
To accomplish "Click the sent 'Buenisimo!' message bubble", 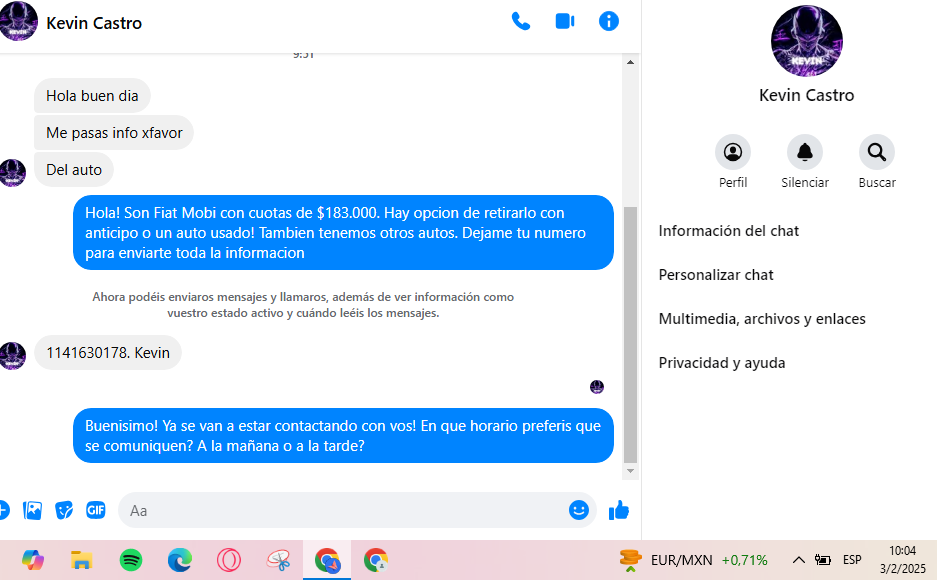I will 343,435.
